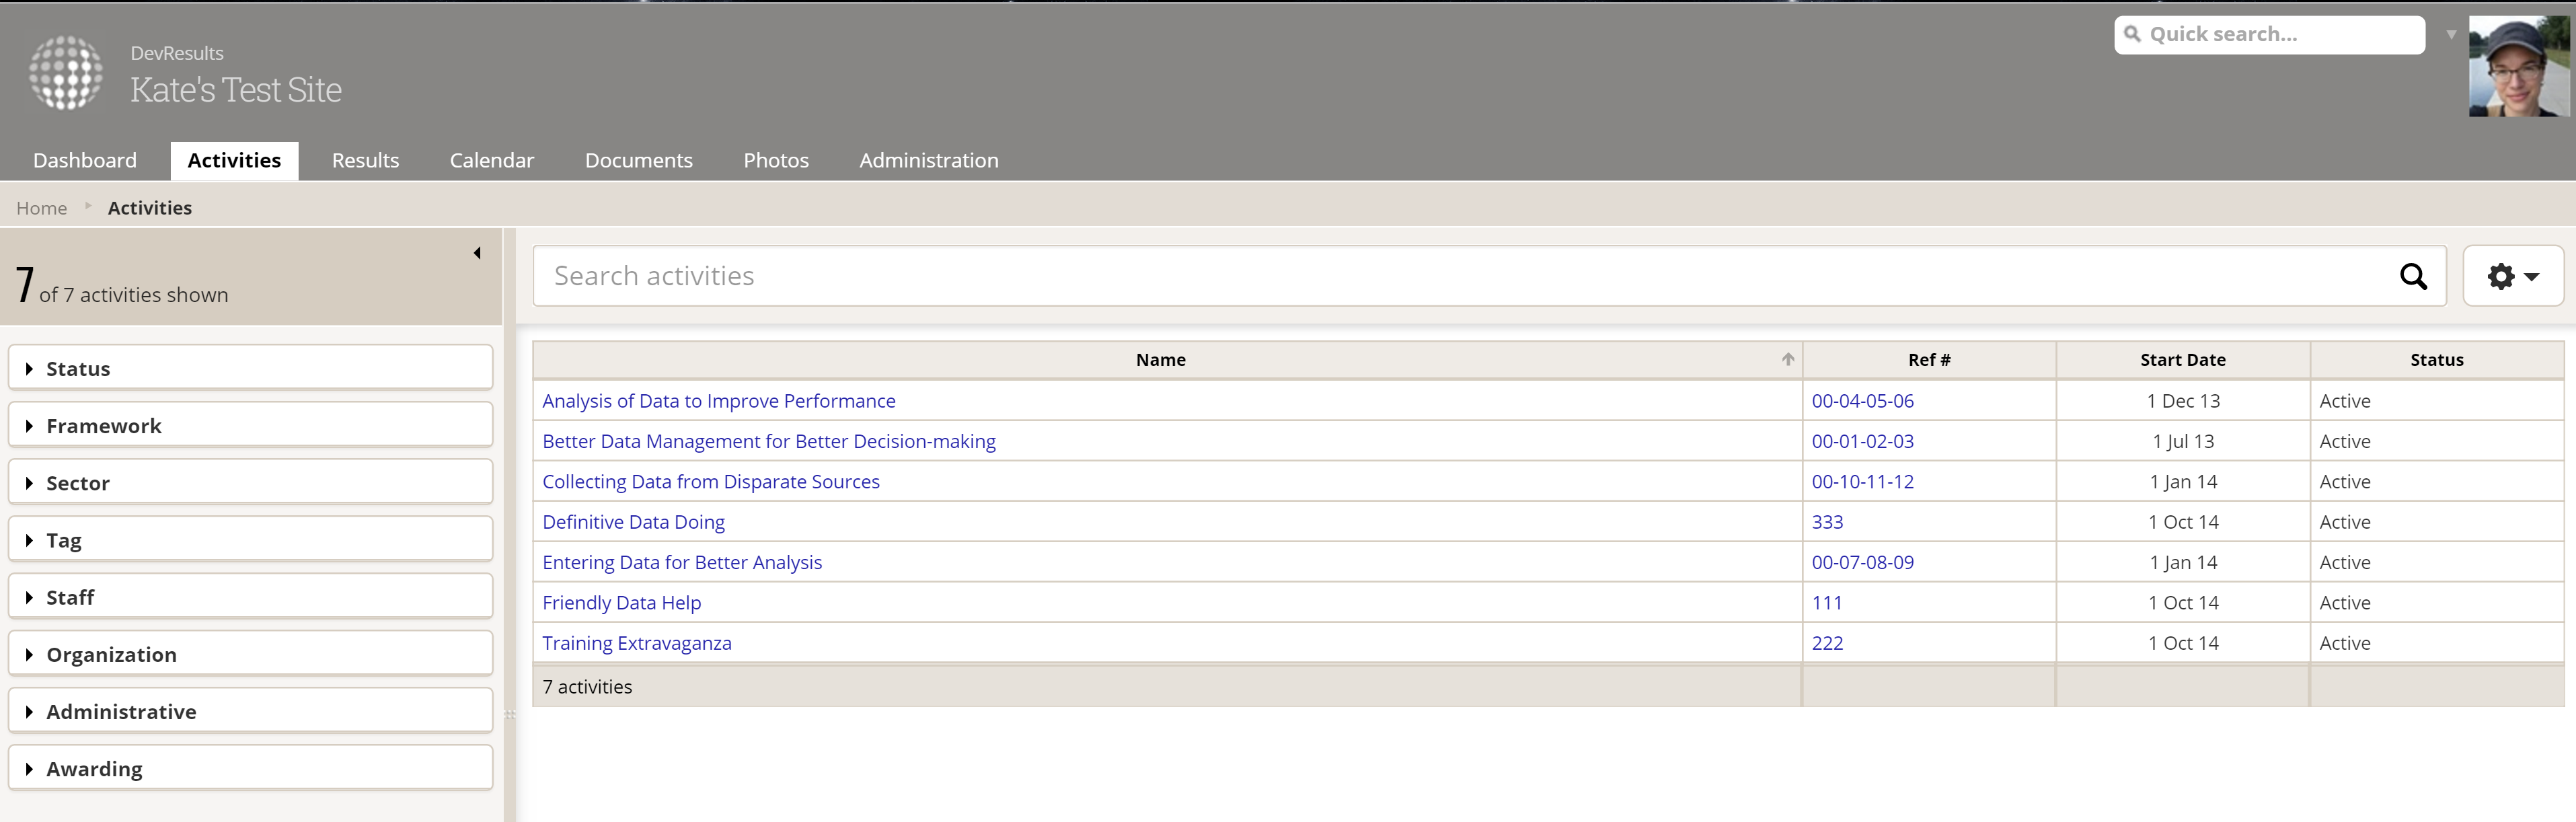This screenshot has height=822, width=2576.
Task: Click the Kate's Test Site title
Action: click(236, 90)
